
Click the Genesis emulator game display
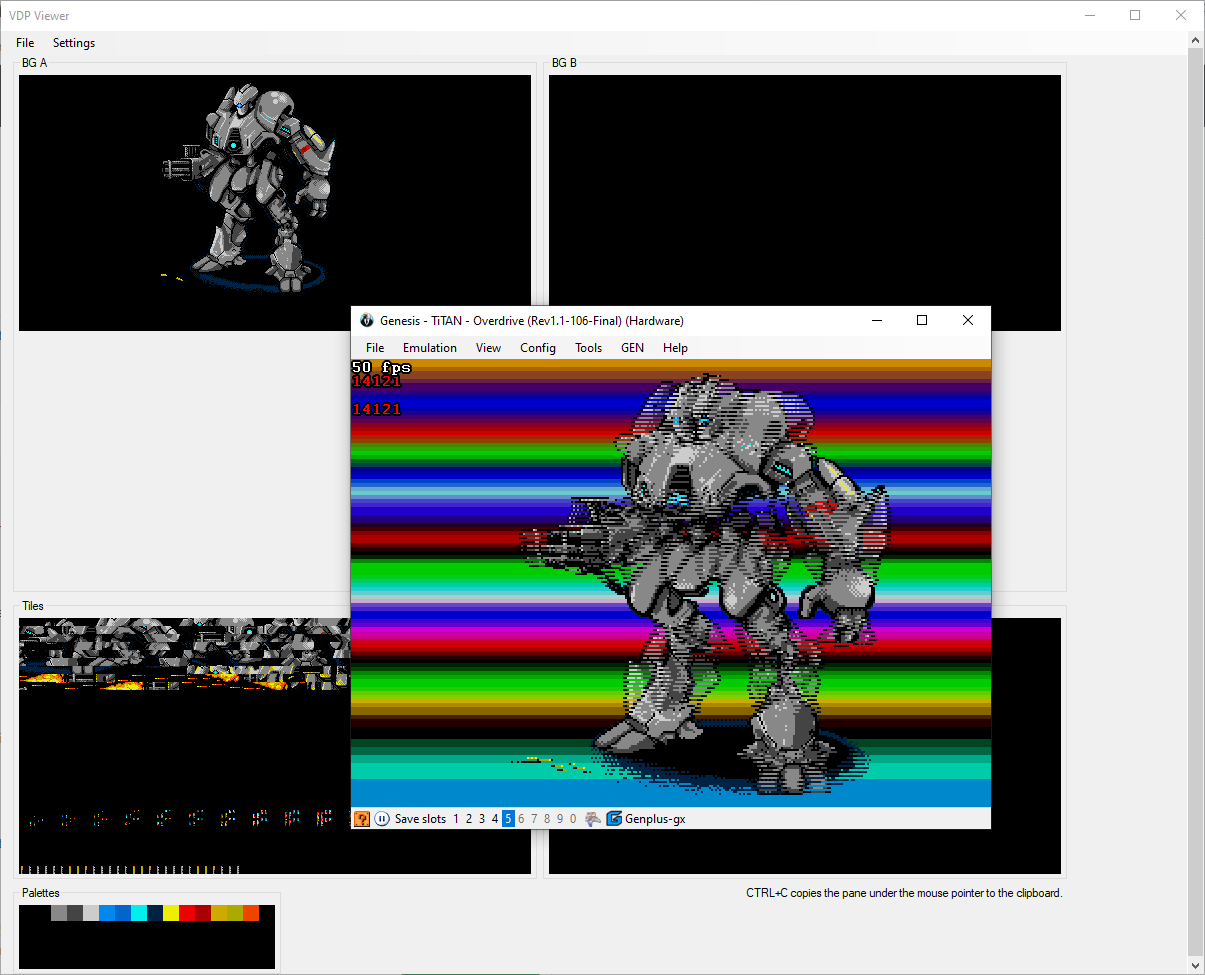pos(671,583)
